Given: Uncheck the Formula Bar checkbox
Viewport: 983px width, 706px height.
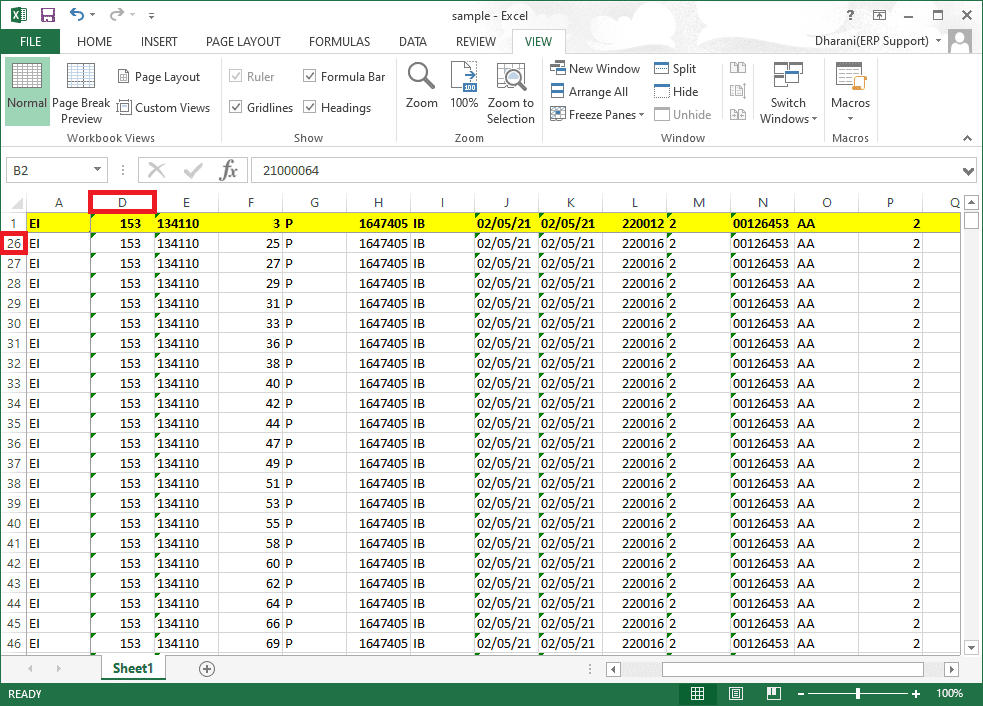Looking at the screenshot, I should [310, 77].
